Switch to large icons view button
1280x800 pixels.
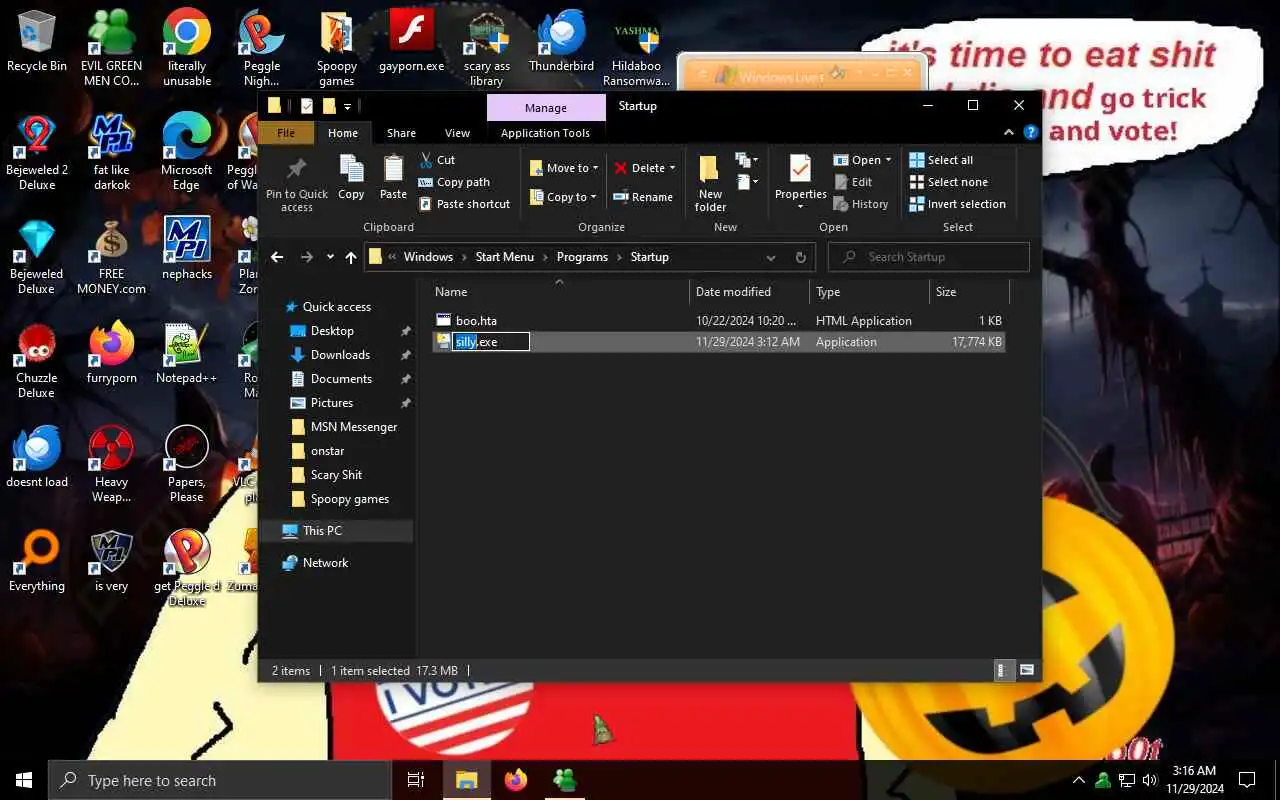click(1027, 670)
